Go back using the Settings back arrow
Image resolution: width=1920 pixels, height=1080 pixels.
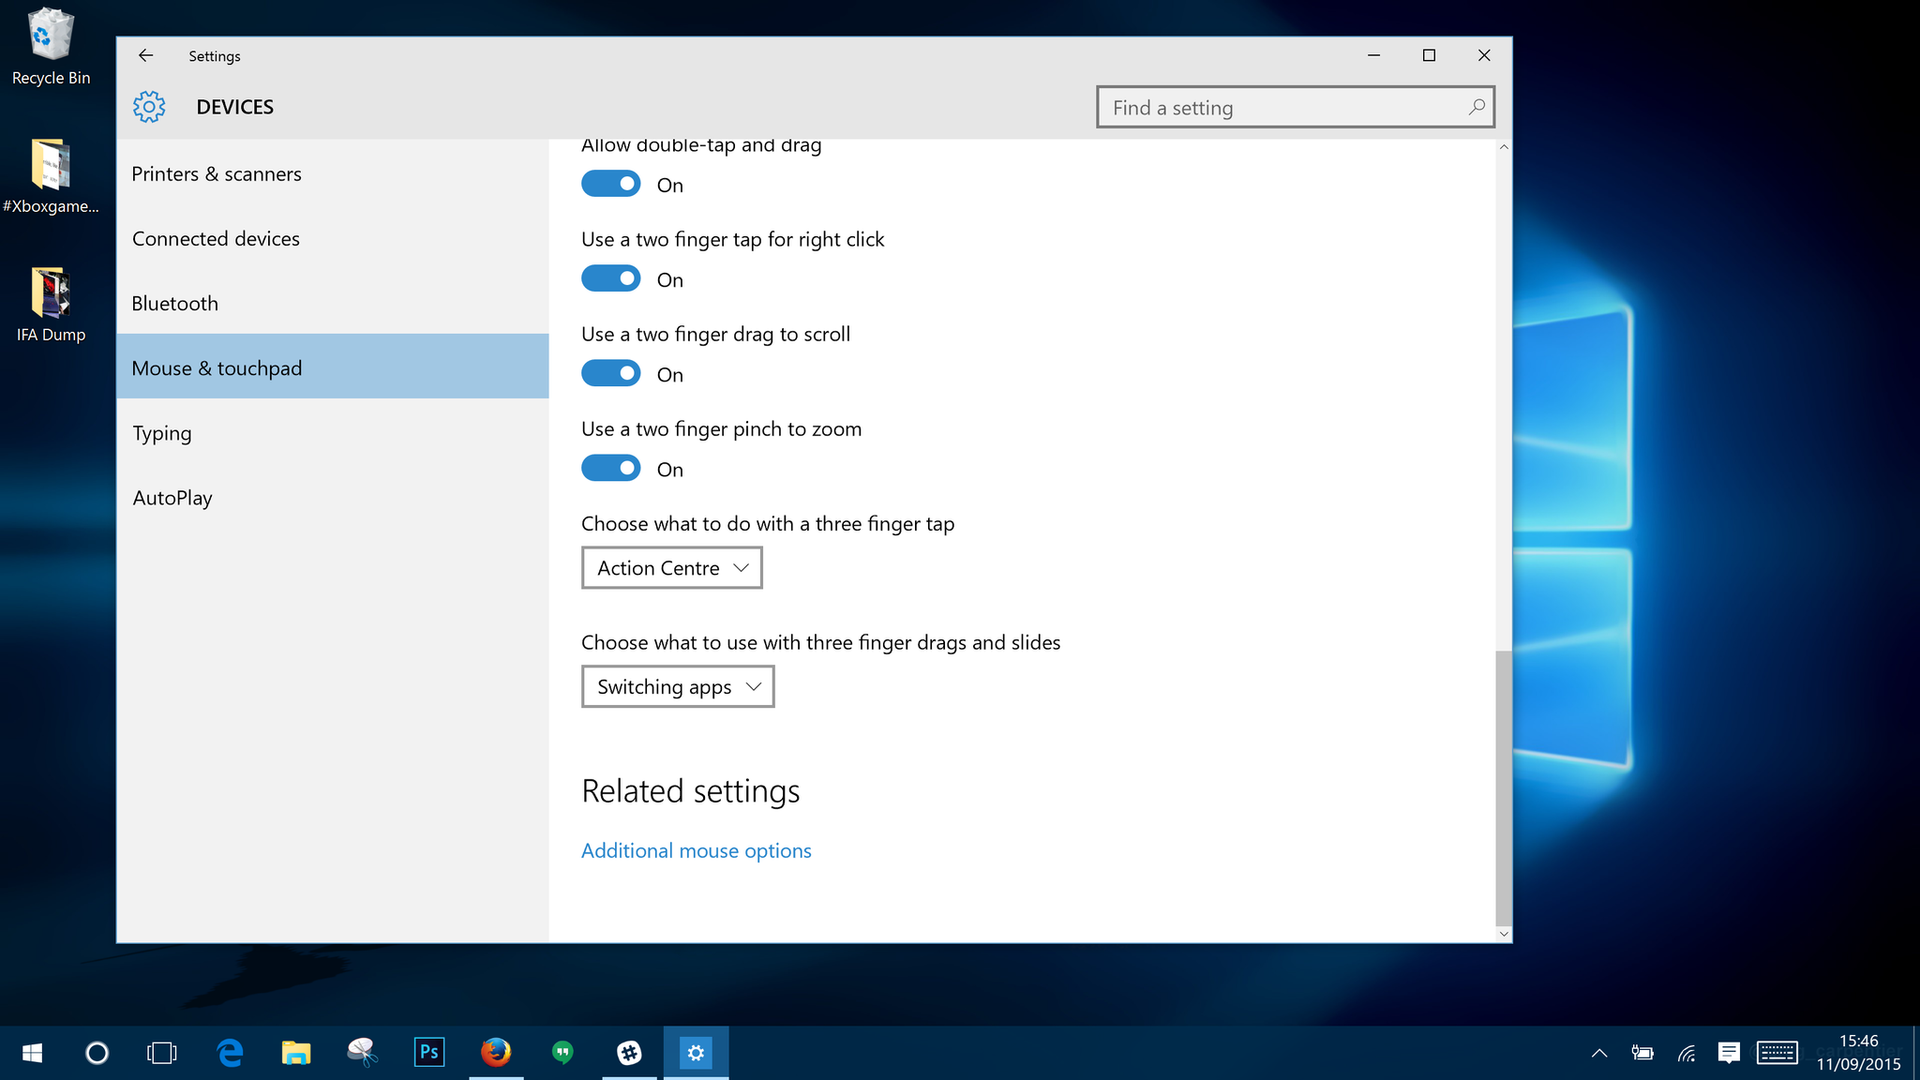tap(146, 55)
